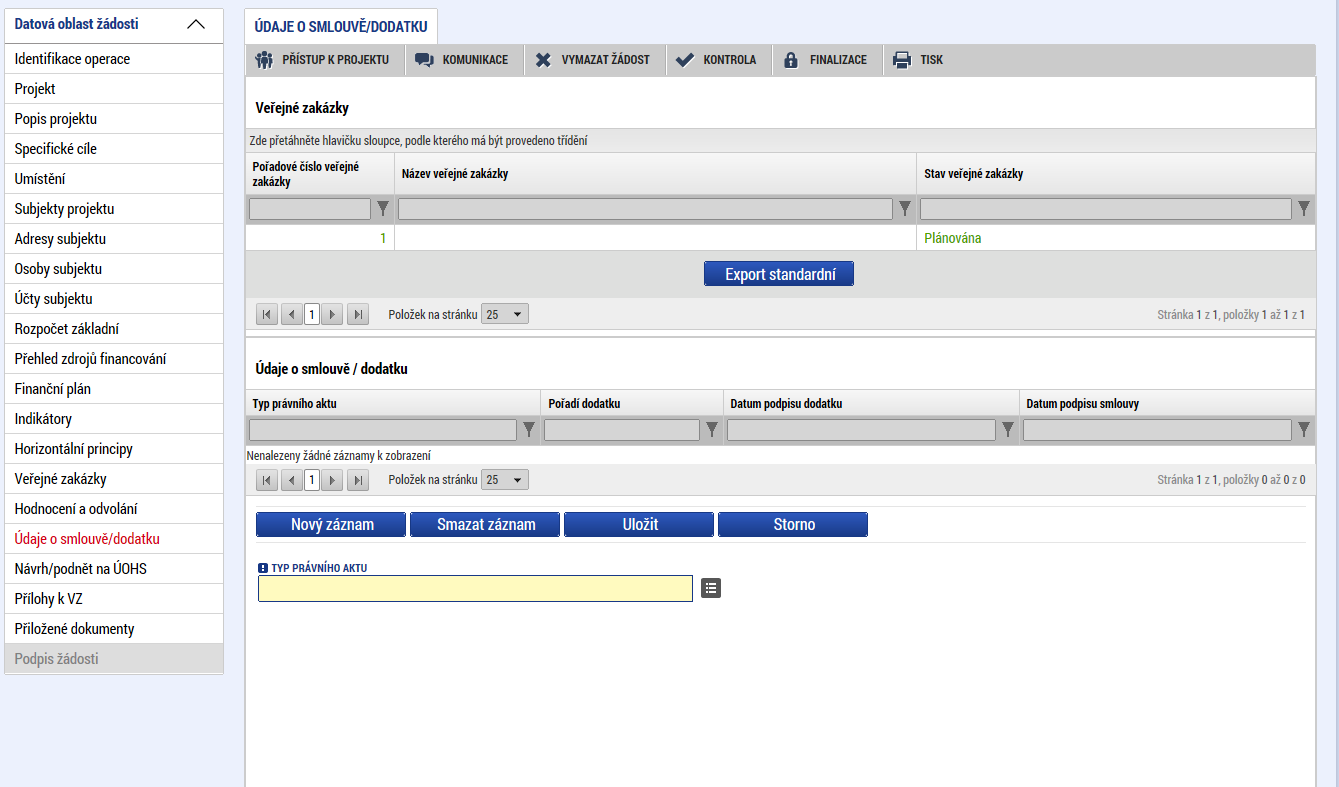Screen dimensions: 1339x787
Task: Open Komunikace from the toolbar
Action: point(461,60)
